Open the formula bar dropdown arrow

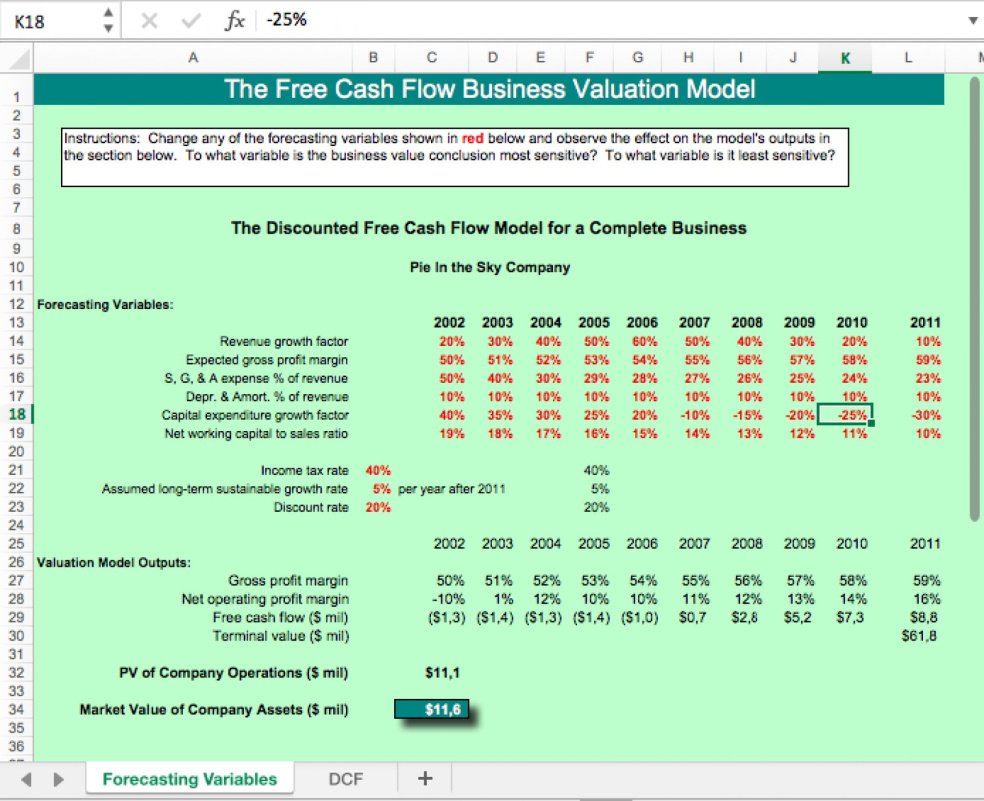(972, 18)
